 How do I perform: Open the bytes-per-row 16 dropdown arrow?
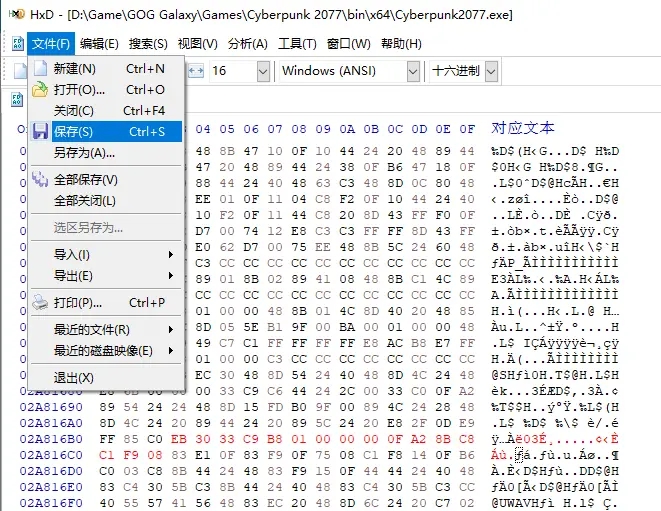click(x=263, y=71)
